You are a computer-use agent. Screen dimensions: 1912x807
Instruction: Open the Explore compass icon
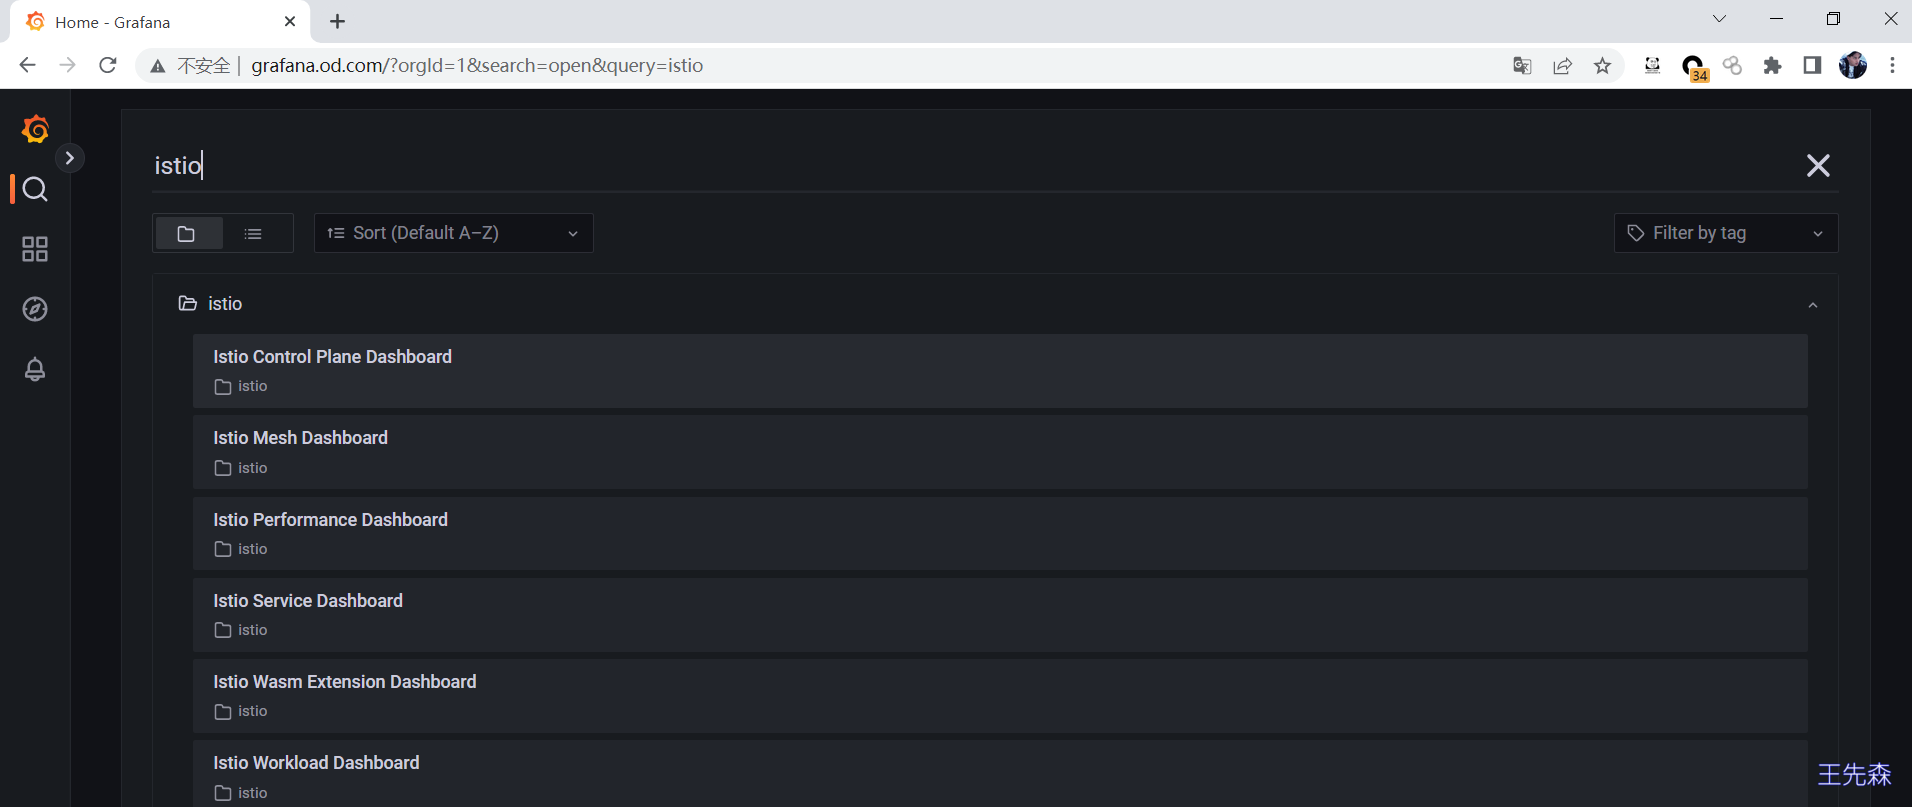coord(35,309)
